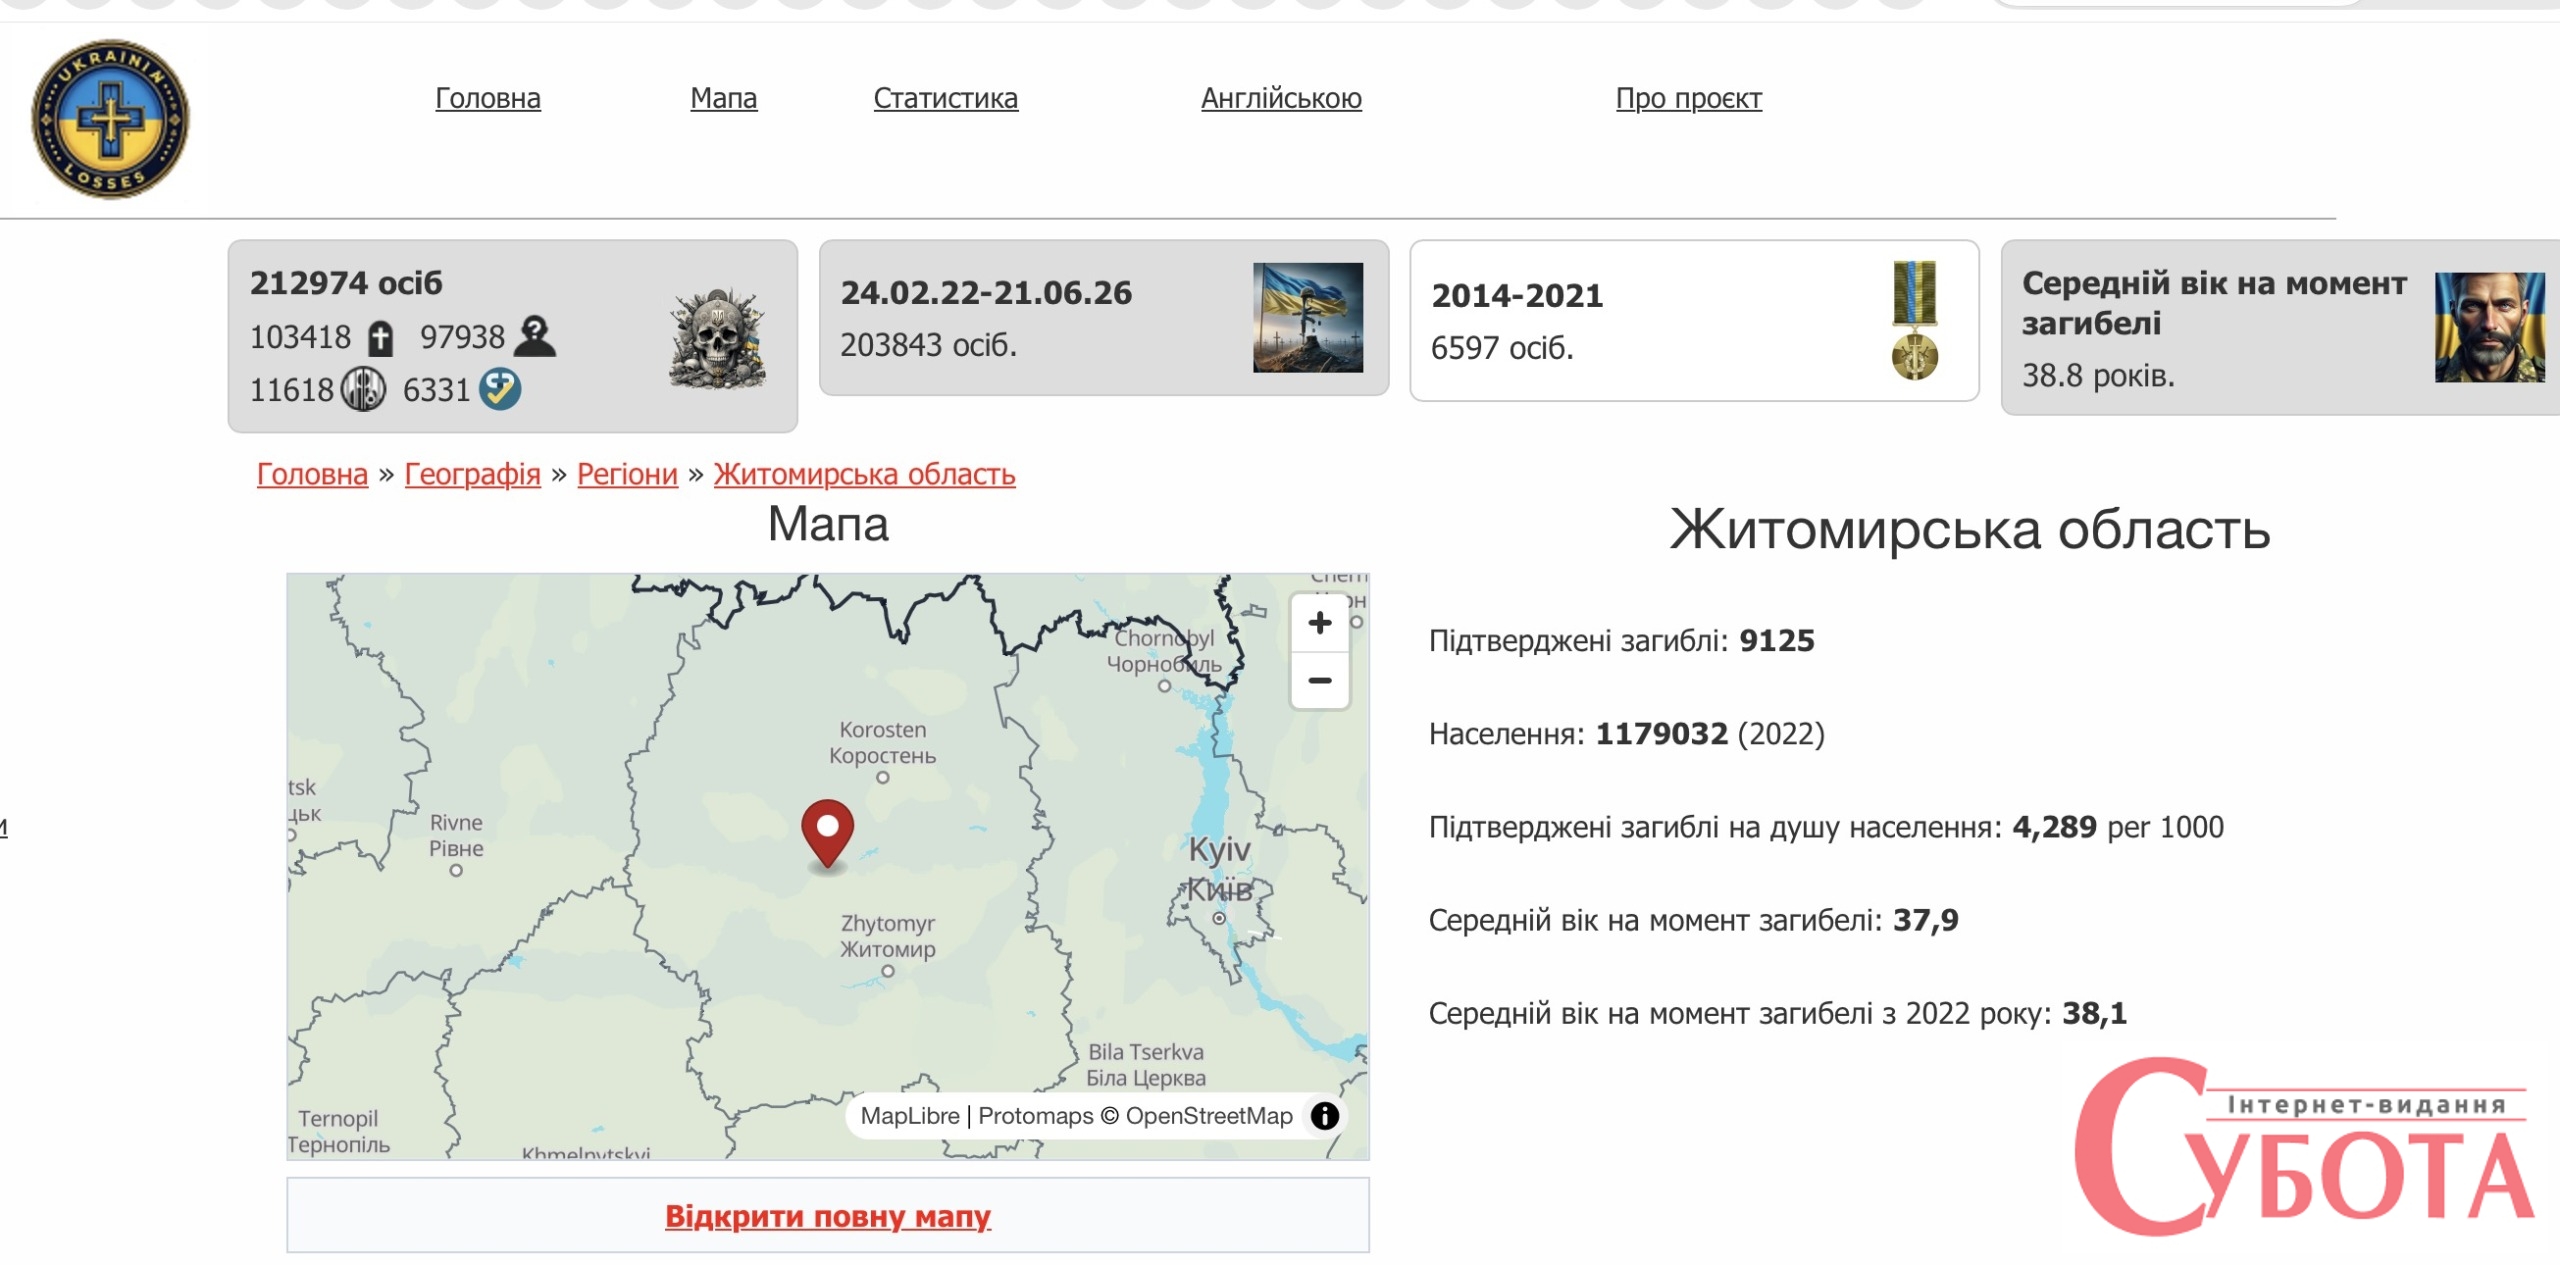Click the missing person silhouette icon beside 97938
This screenshot has height=1265, width=2560.
tap(535, 336)
